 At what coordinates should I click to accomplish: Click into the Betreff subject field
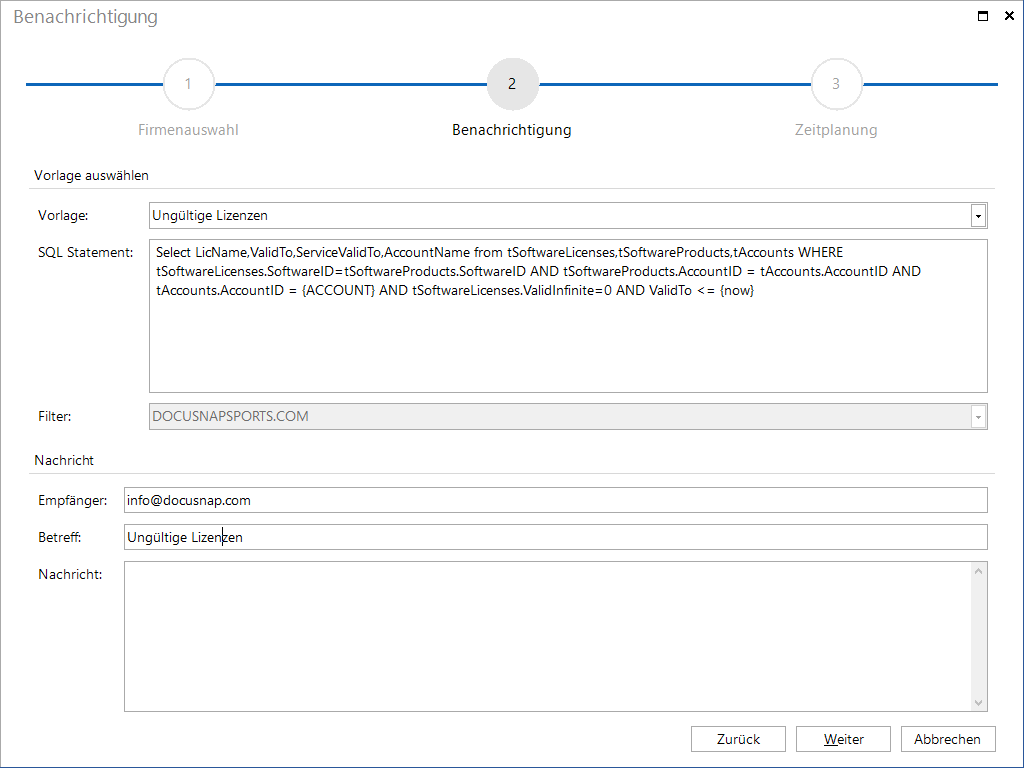pyautogui.click(x=556, y=537)
